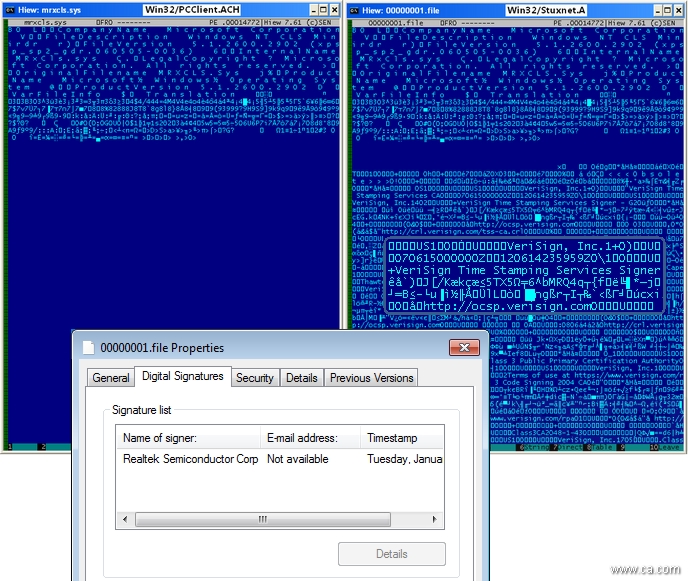Click the Details button below the signature list
Viewport: 688px width, 581px height.
coord(391,554)
